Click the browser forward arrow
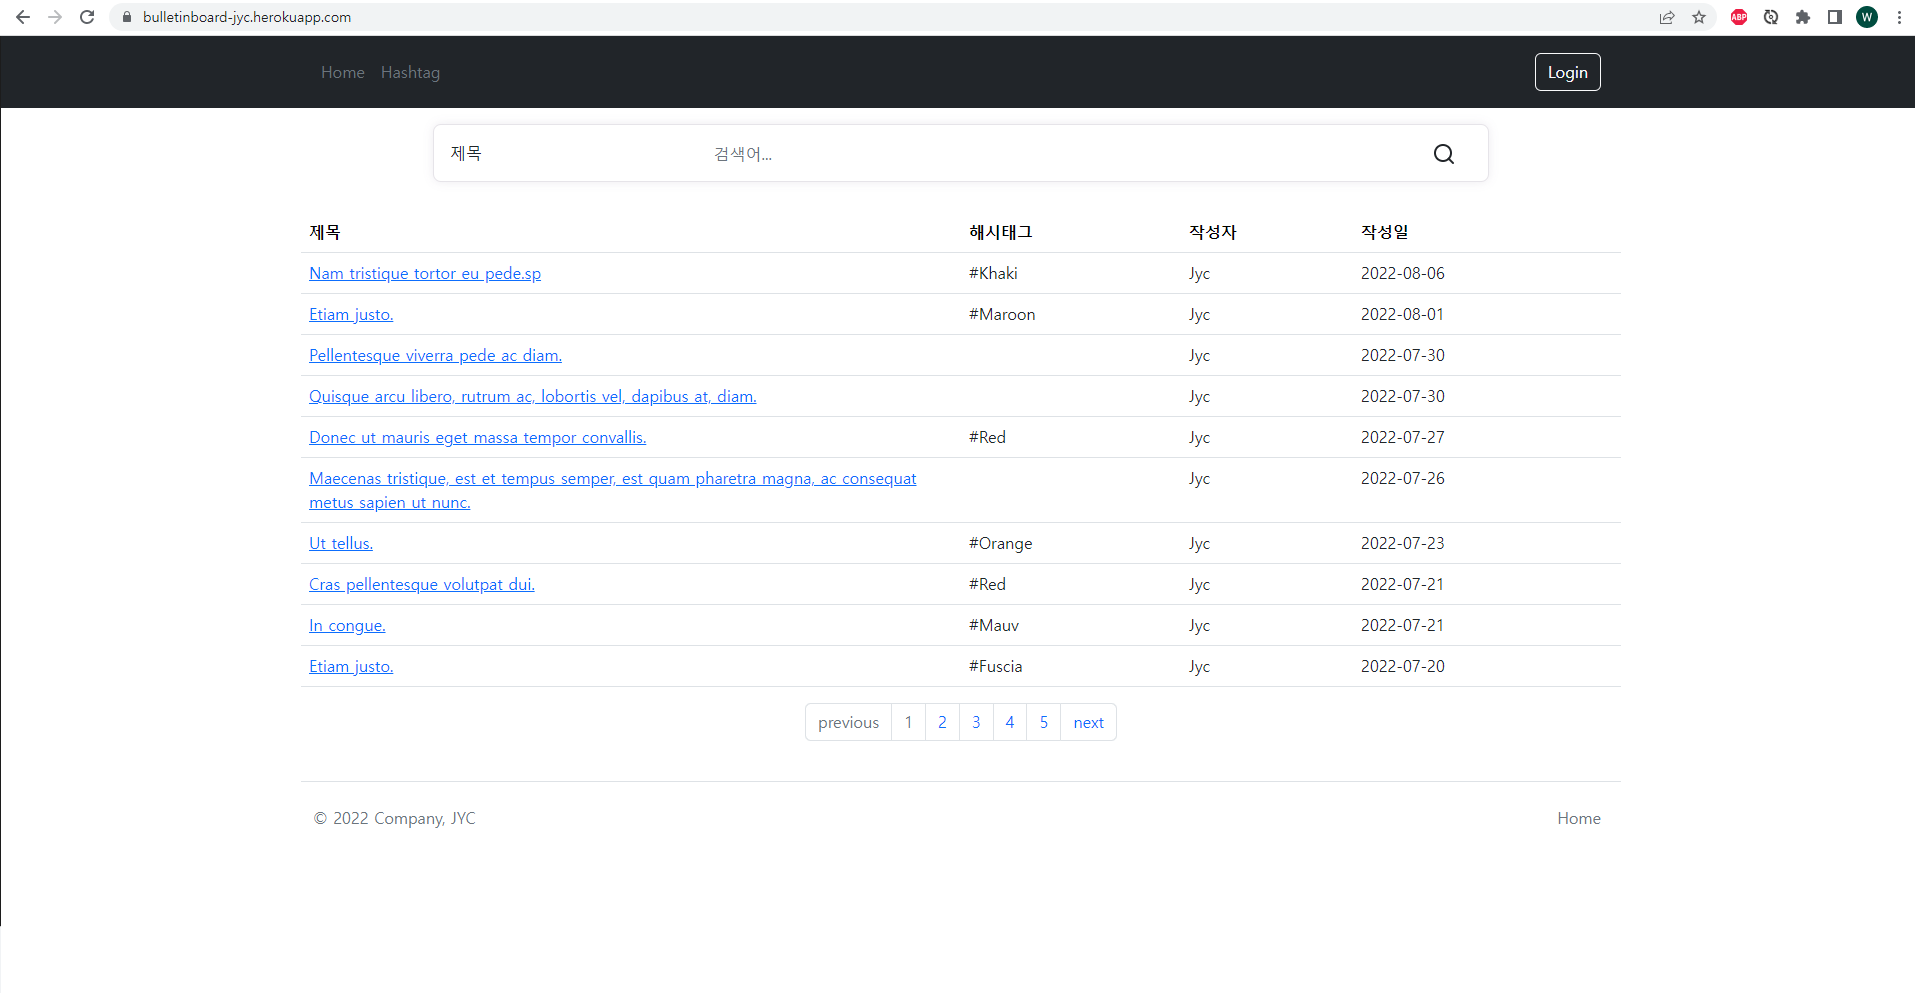This screenshot has width=1915, height=993. pos(55,17)
